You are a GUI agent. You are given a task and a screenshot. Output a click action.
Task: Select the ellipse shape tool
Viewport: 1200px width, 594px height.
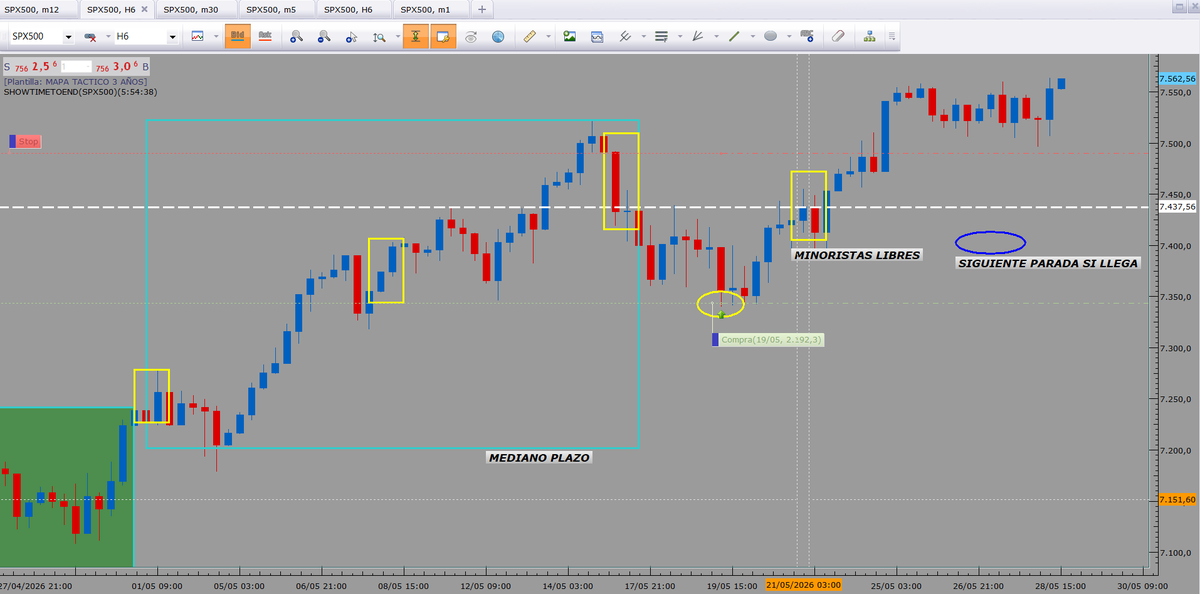(x=770, y=37)
